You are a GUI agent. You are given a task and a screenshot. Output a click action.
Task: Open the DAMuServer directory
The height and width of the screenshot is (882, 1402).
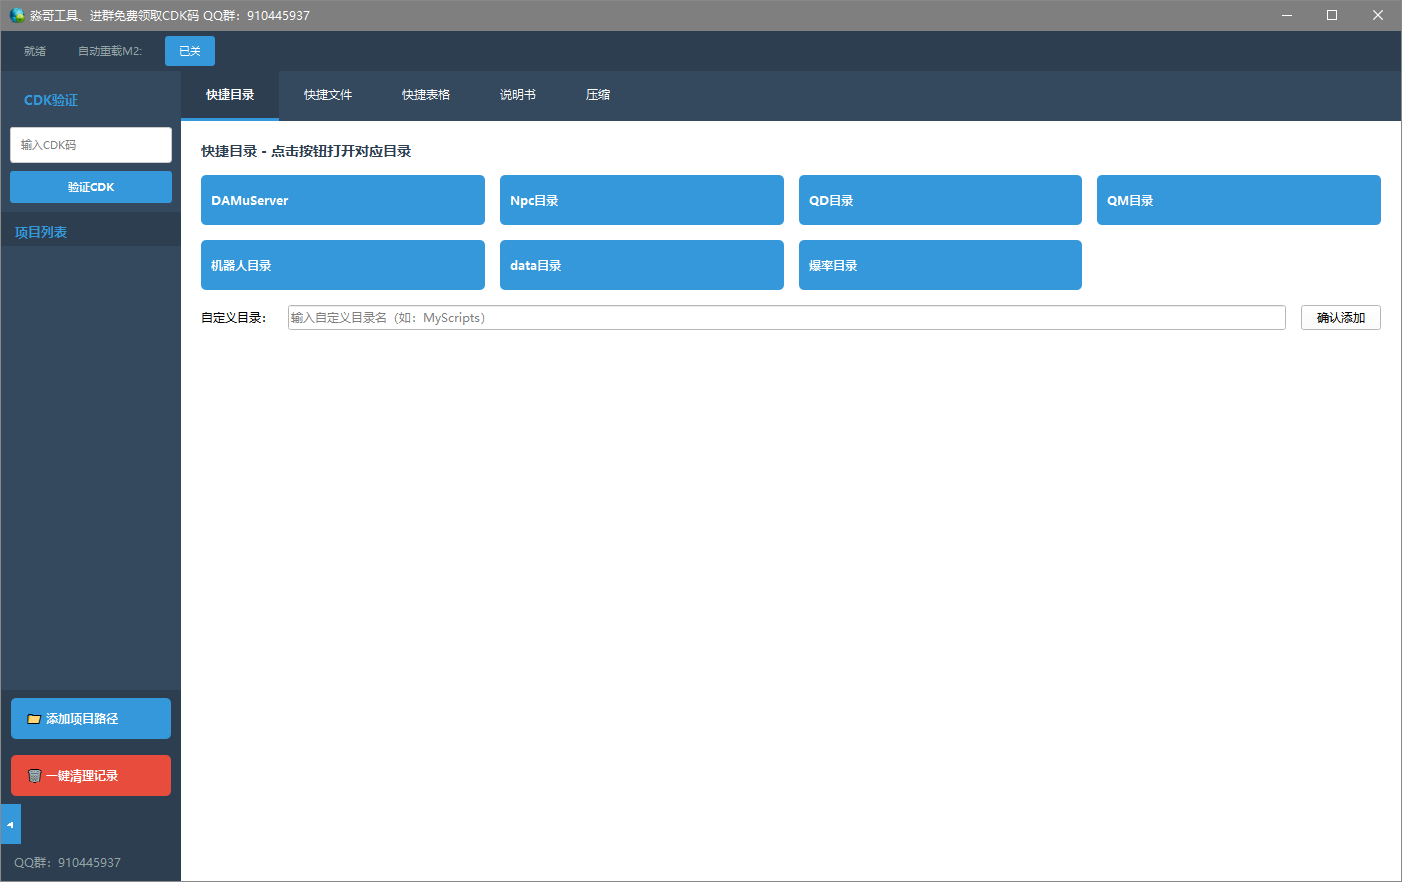coord(343,200)
